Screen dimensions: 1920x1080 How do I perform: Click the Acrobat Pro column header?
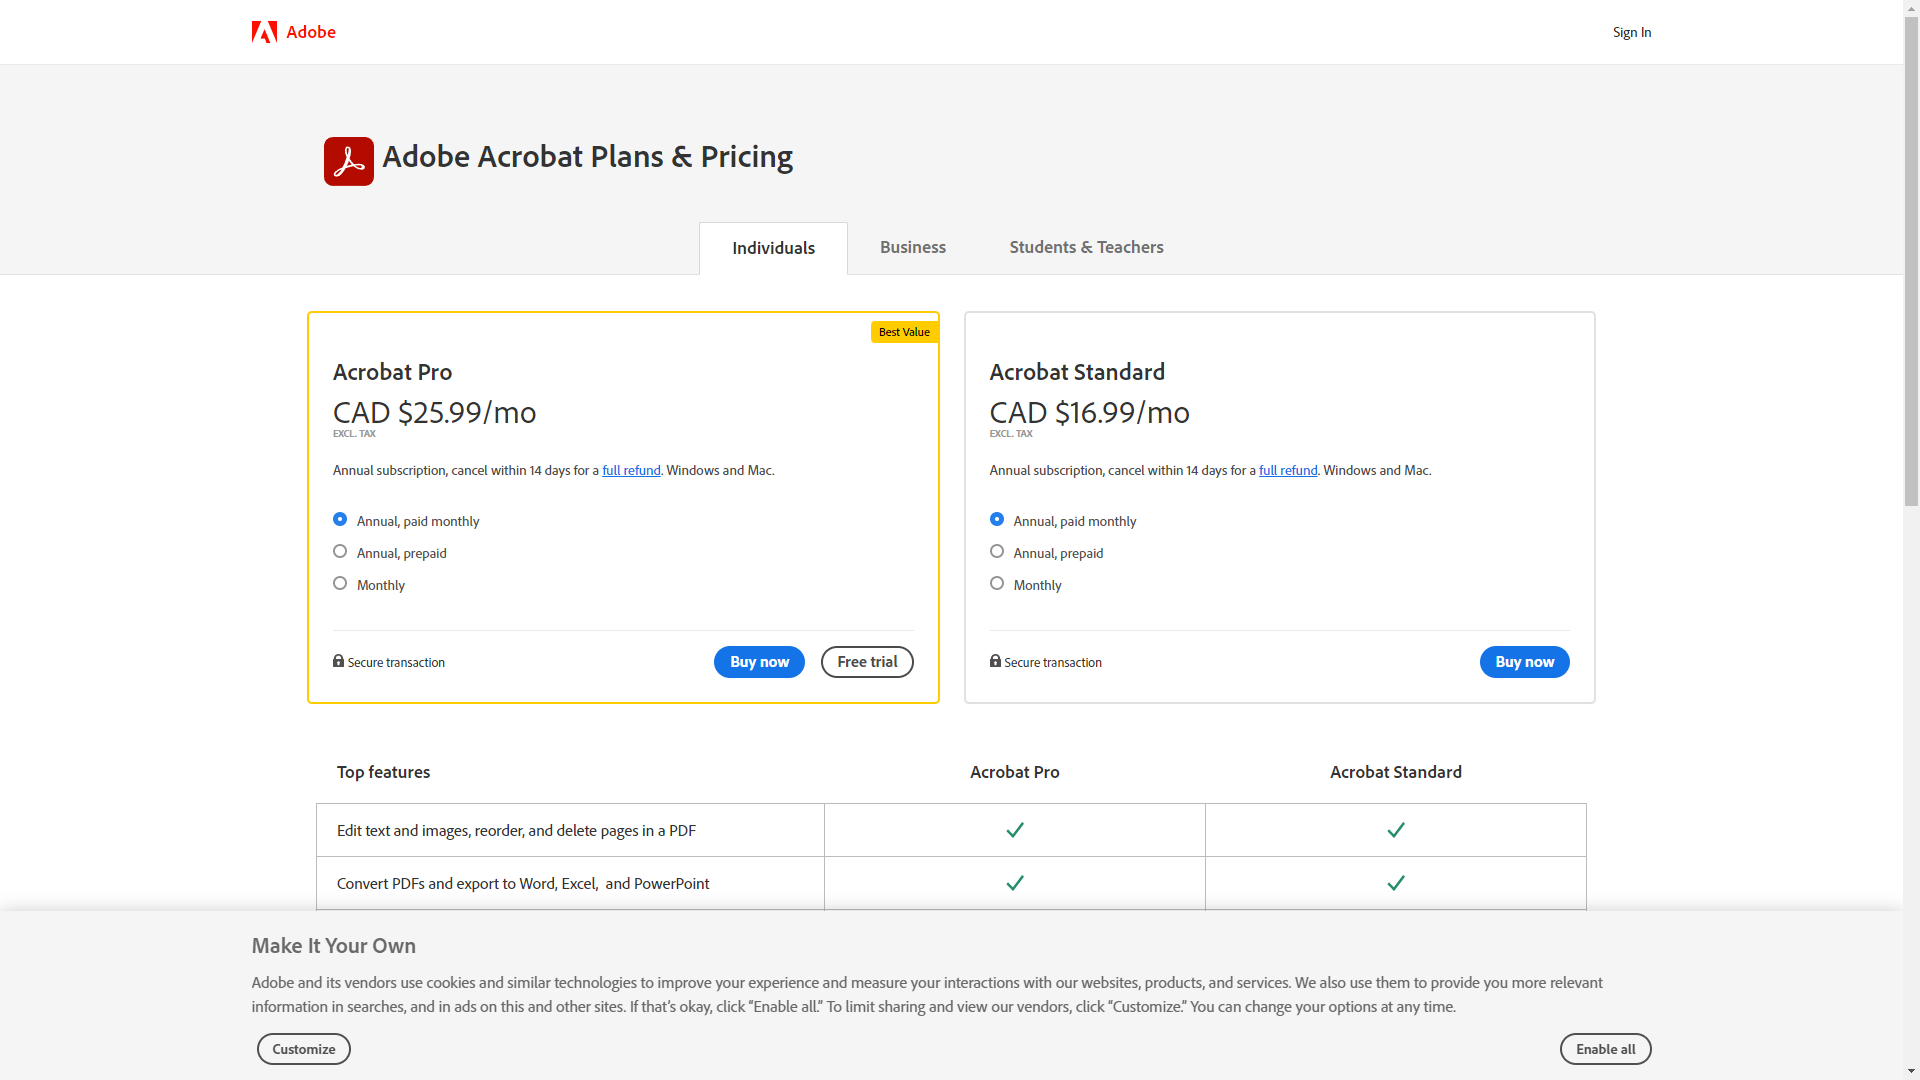(x=1014, y=772)
